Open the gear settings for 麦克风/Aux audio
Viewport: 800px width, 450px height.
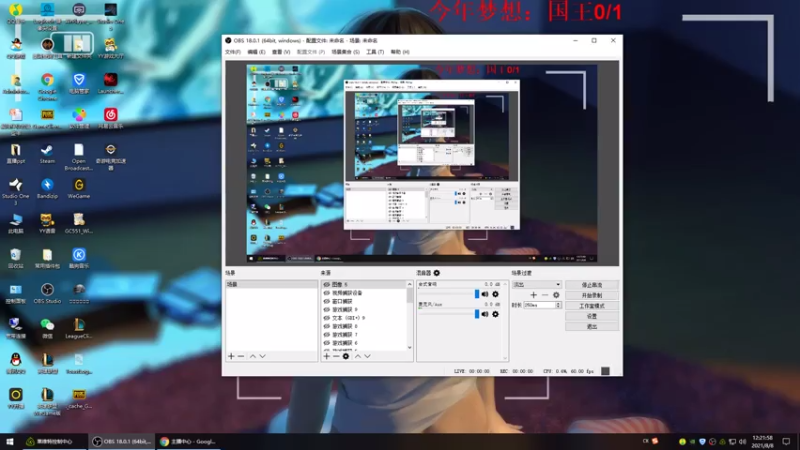[495, 314]
